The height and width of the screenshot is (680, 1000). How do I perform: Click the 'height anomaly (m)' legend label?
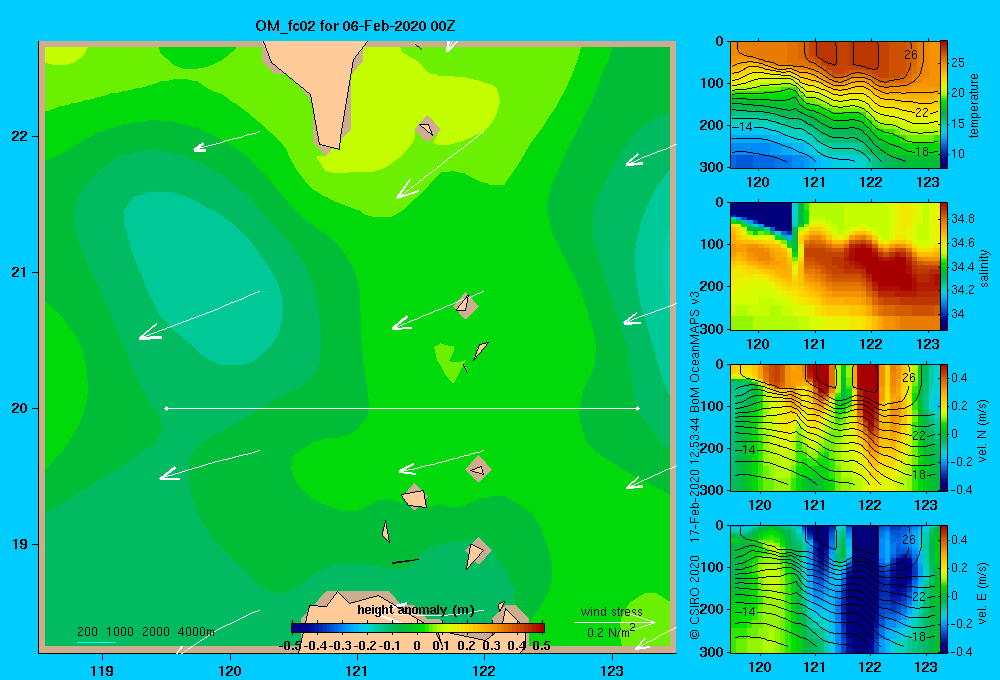coord(416,610)
